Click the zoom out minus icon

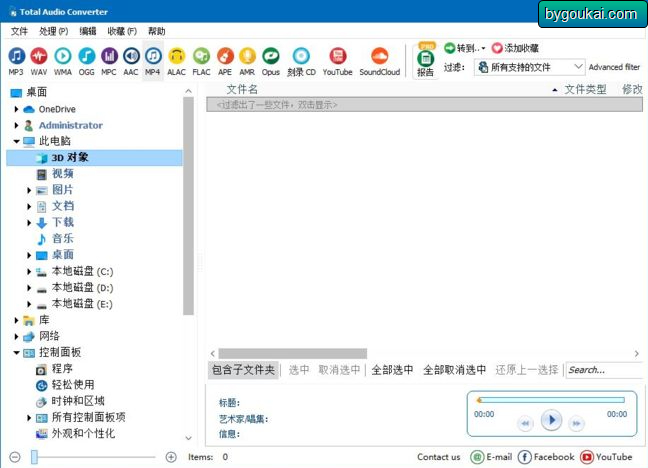15,457
